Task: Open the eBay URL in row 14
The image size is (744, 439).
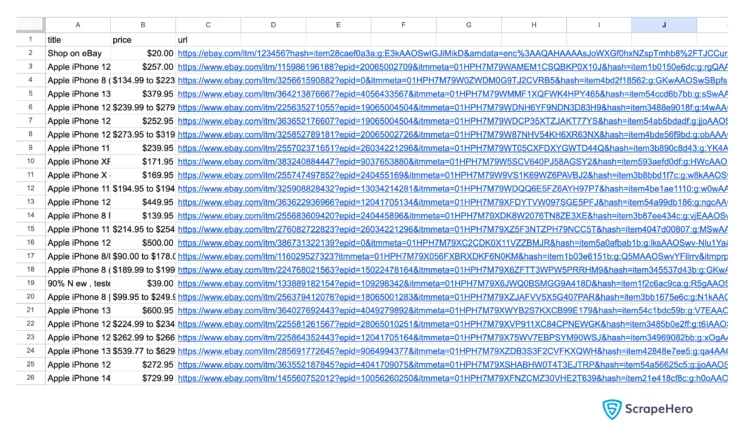Action: click(x=452, y=216)
